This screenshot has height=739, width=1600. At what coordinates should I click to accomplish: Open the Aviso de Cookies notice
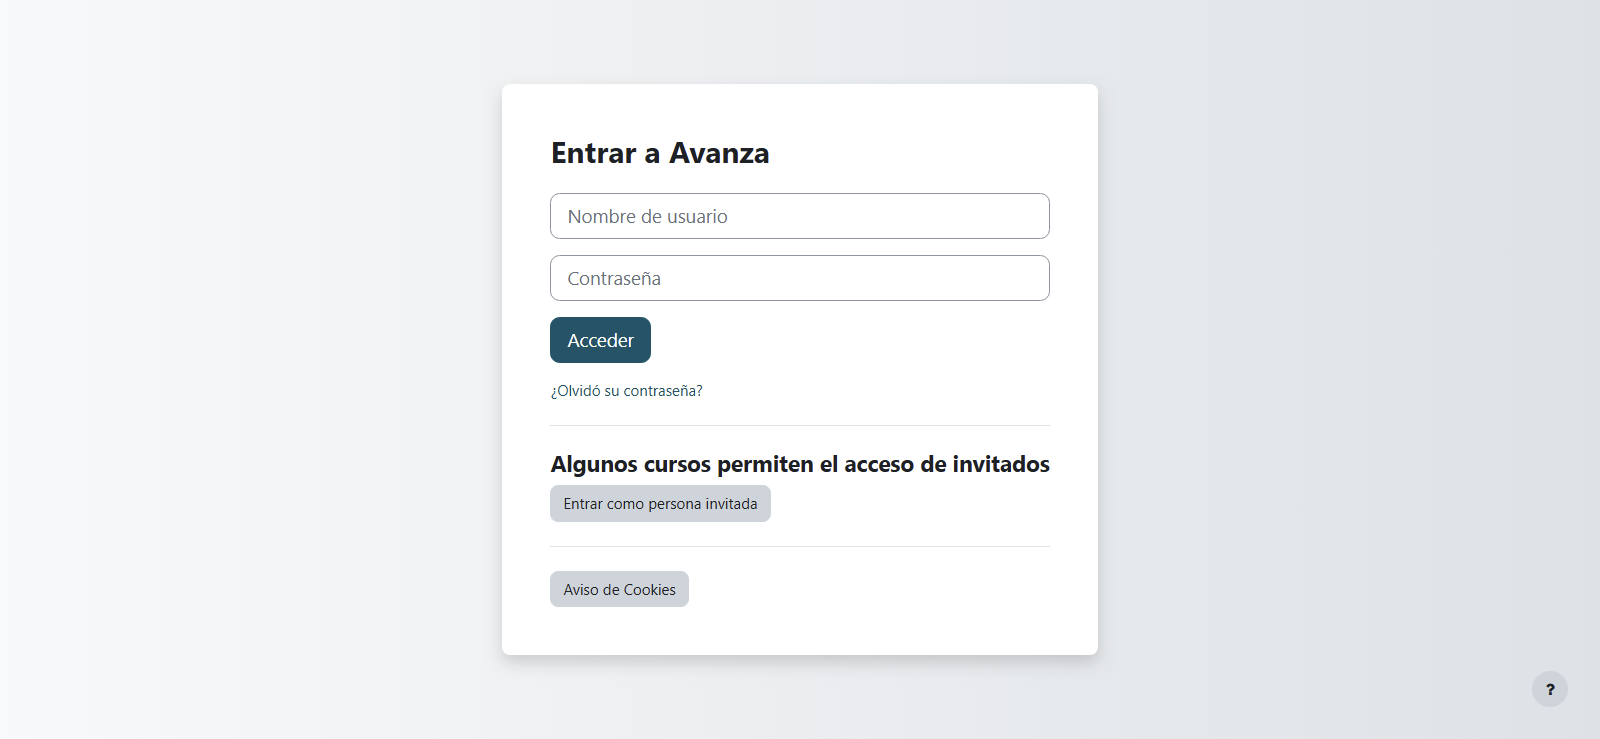click(619, 589)
